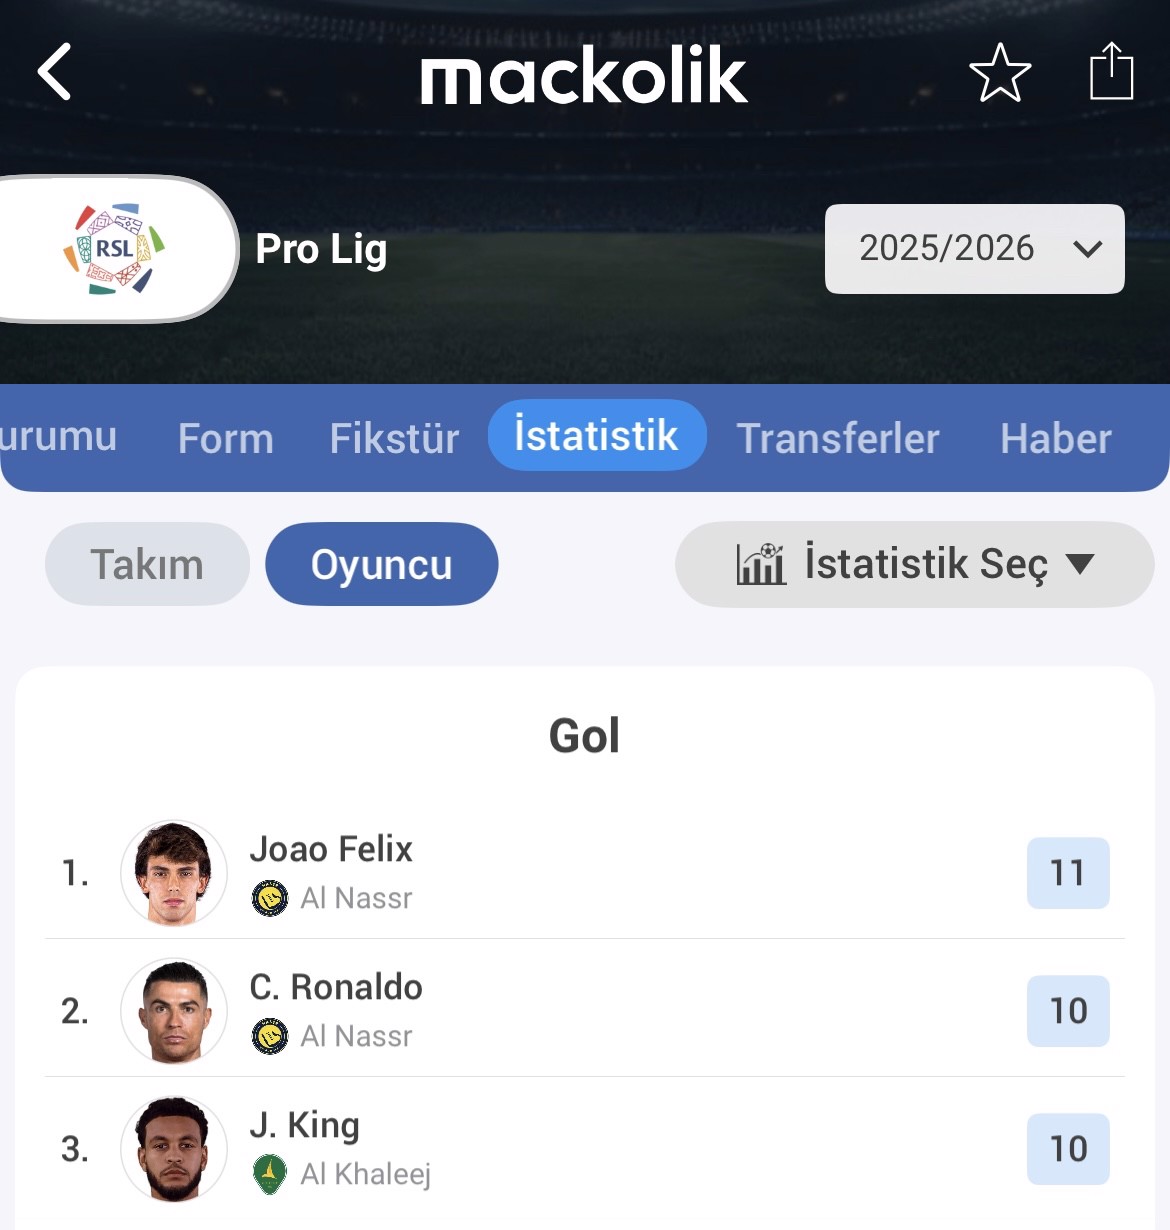Tap the back arrow icon
1170x1230 pixels.
[x=55, y=72]
